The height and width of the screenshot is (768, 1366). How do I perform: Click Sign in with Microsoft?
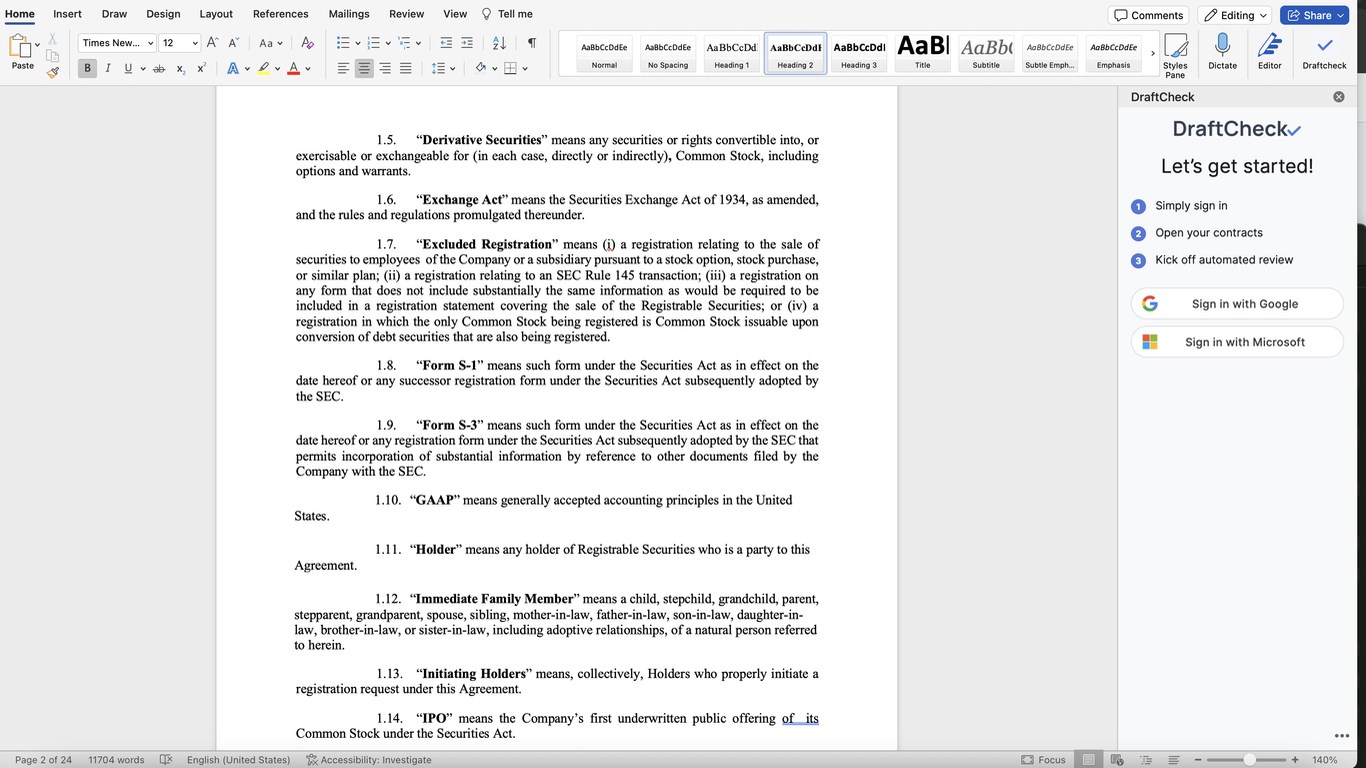[x=1237, y=342]
